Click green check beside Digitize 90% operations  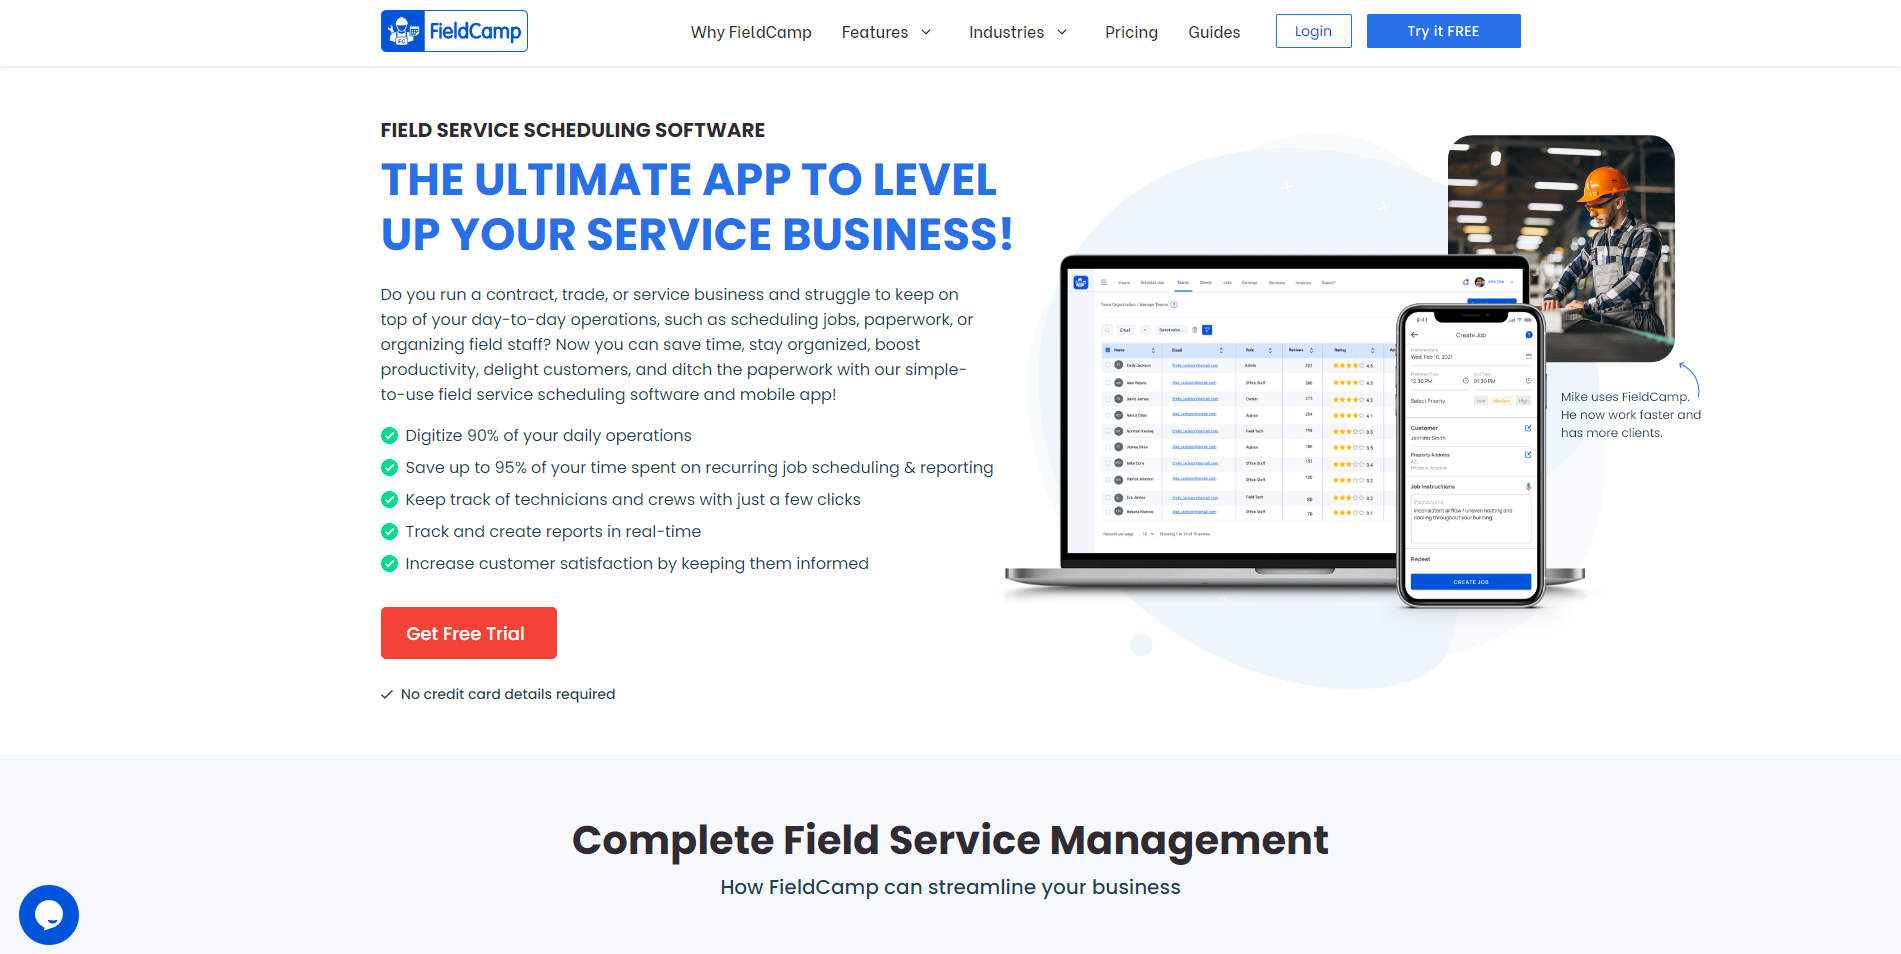click(389, 435)
